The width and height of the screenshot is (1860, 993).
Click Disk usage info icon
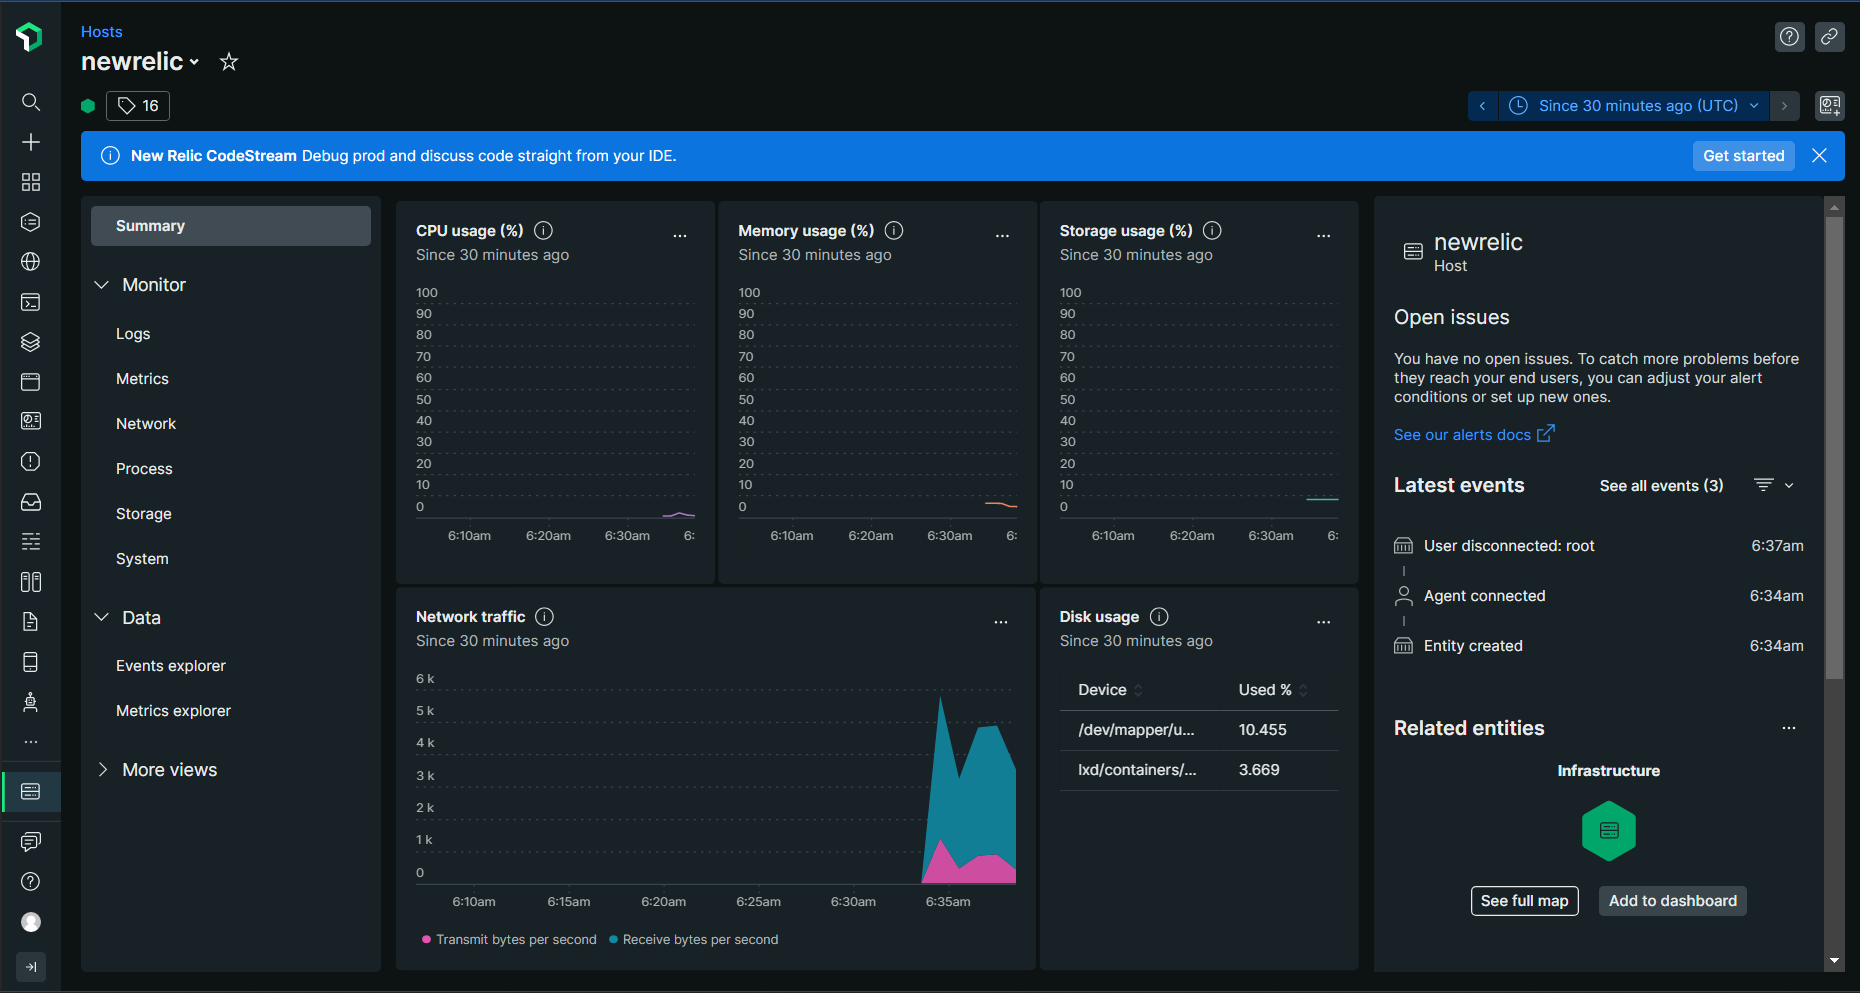point(1159,617)
